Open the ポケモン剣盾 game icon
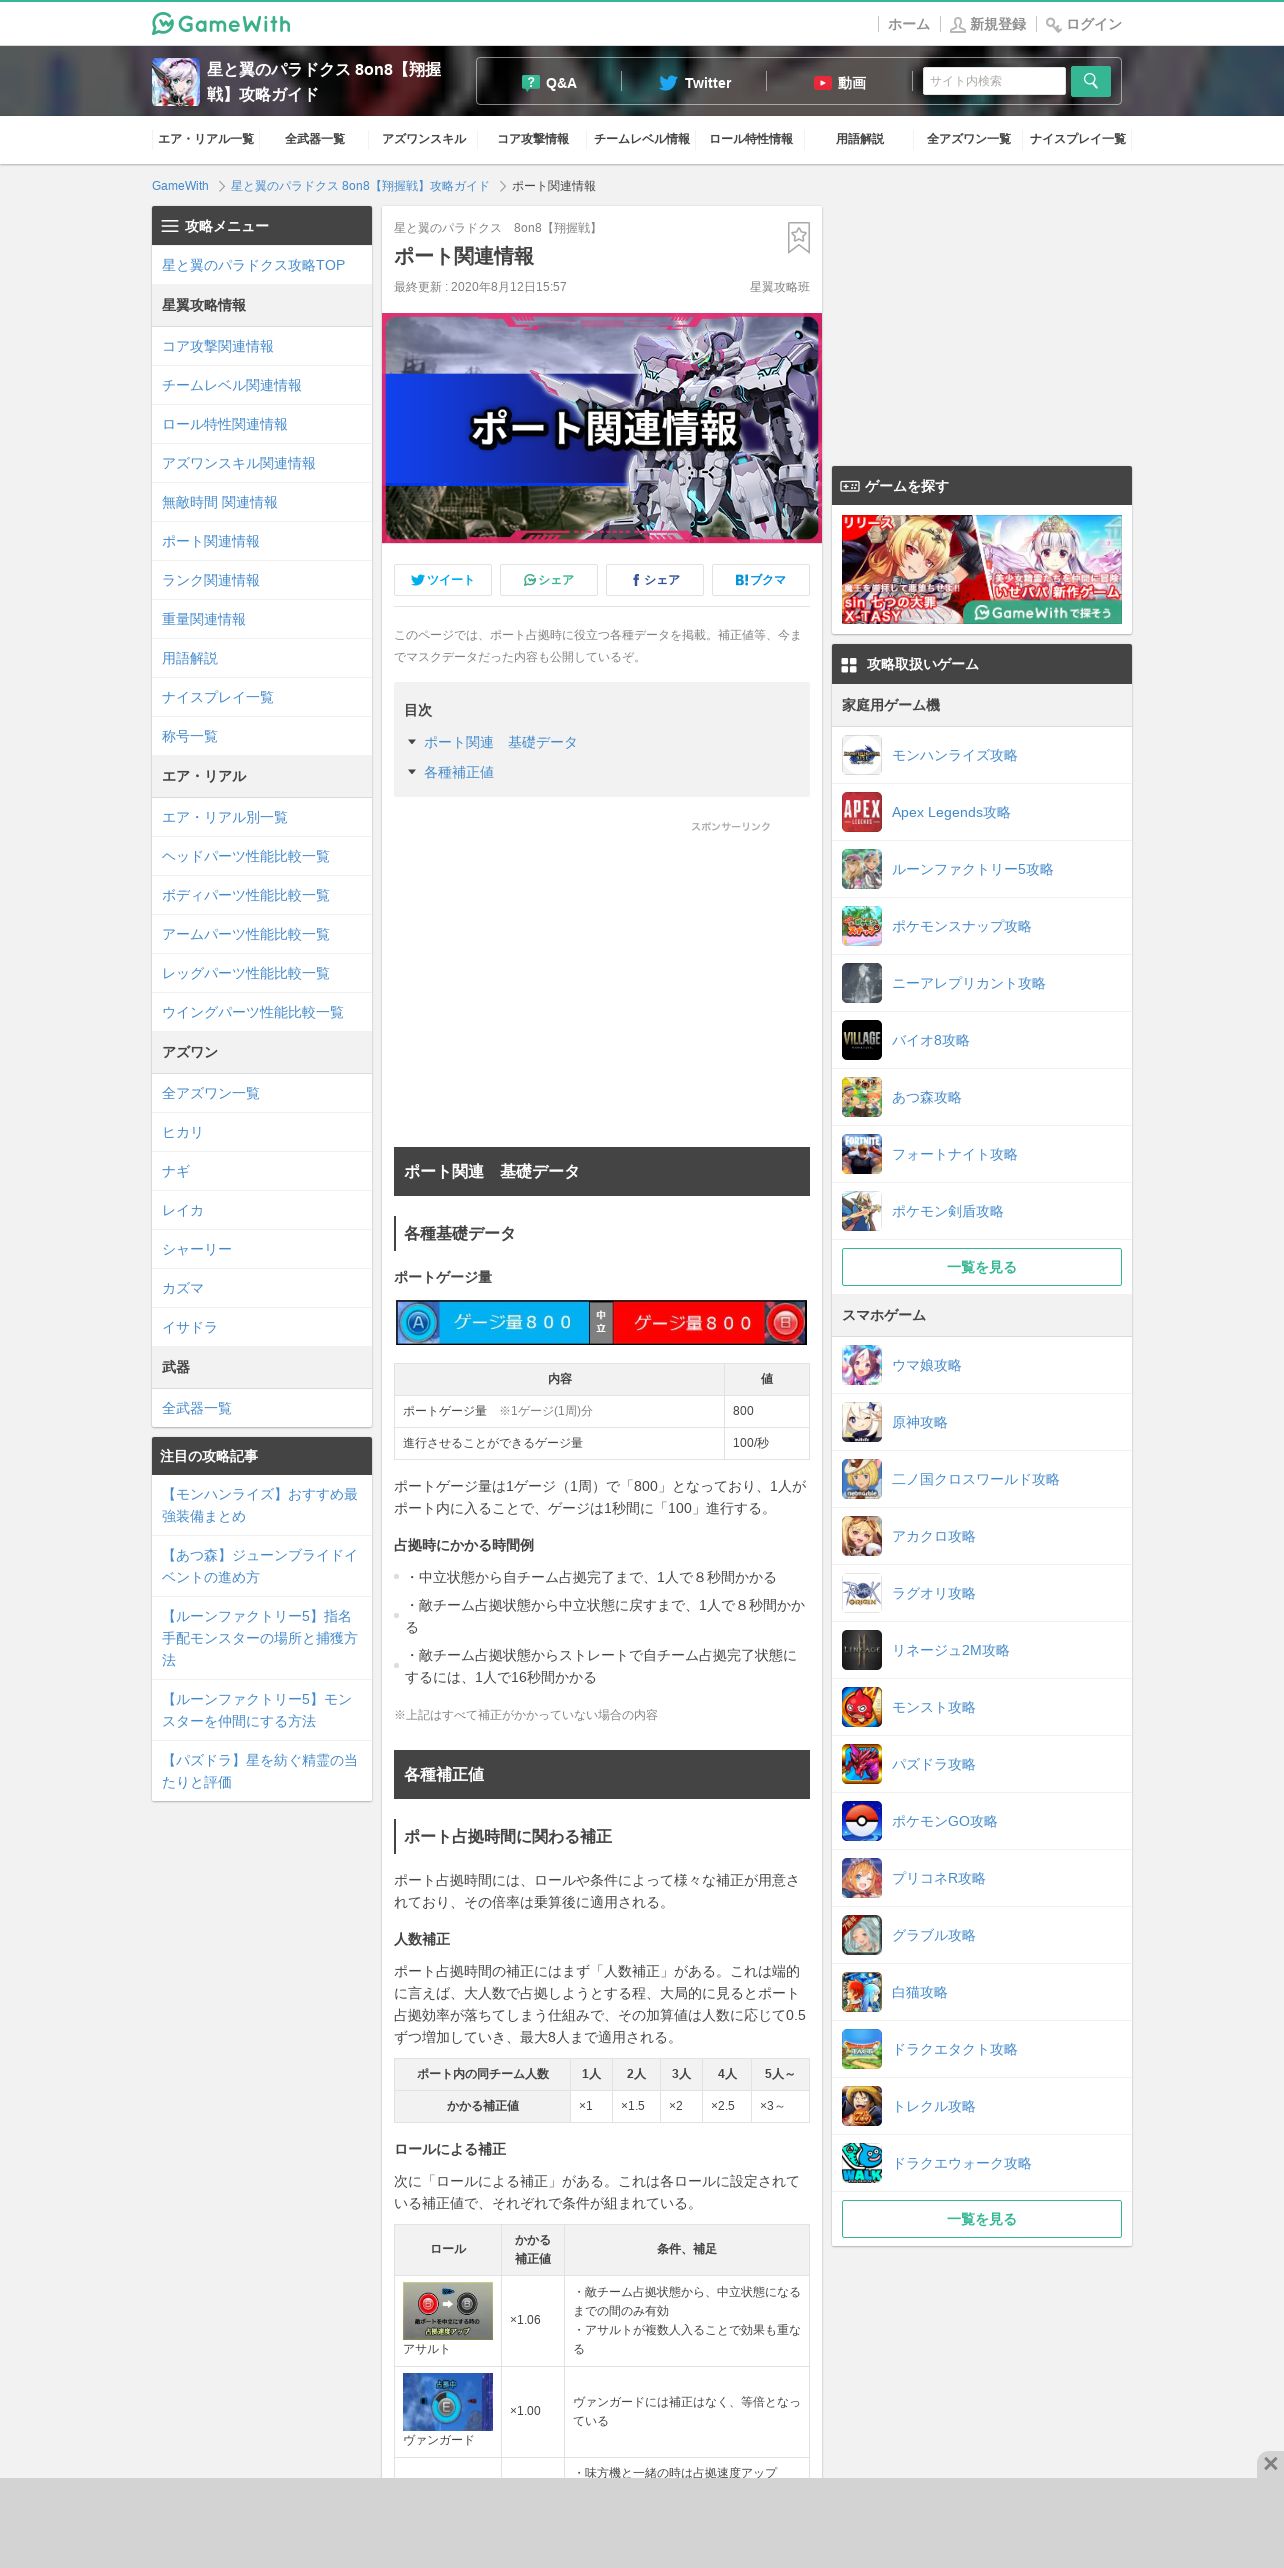Image resolution: width=1284 pixels, height=2568 pixels. (862, 1211)
